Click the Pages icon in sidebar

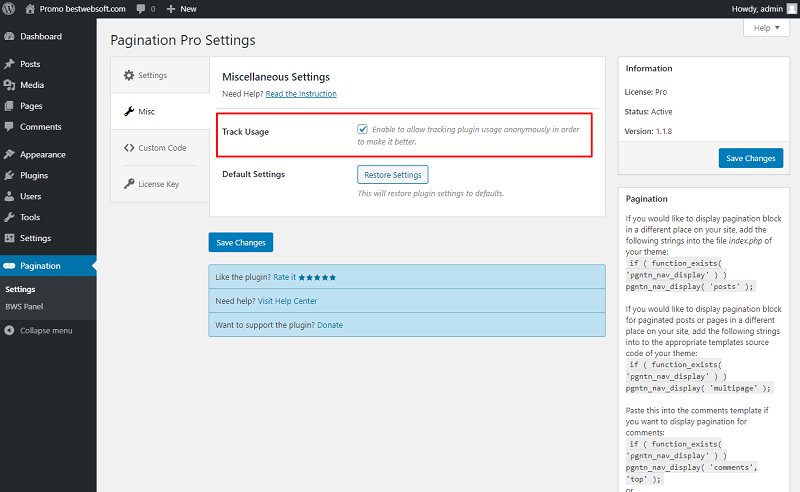[x=9, y=106]
